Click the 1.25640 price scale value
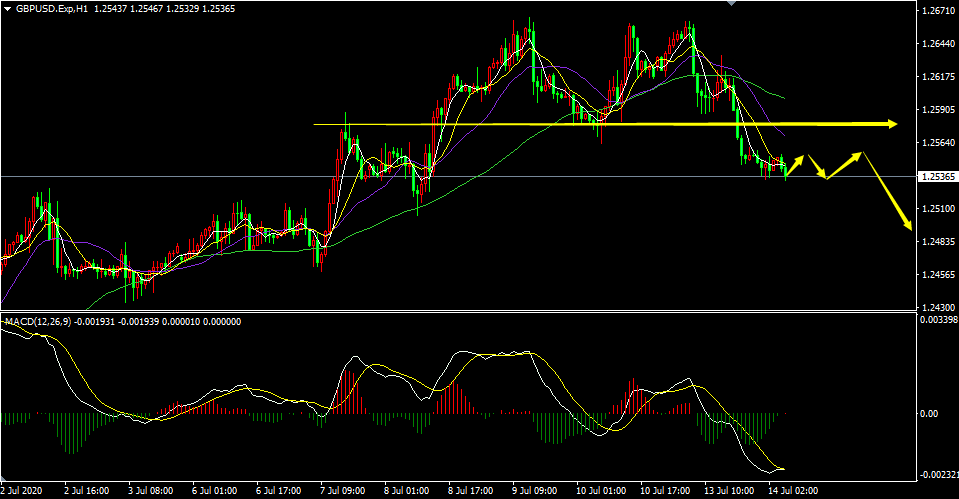959x499 pixels. (939, 143)
